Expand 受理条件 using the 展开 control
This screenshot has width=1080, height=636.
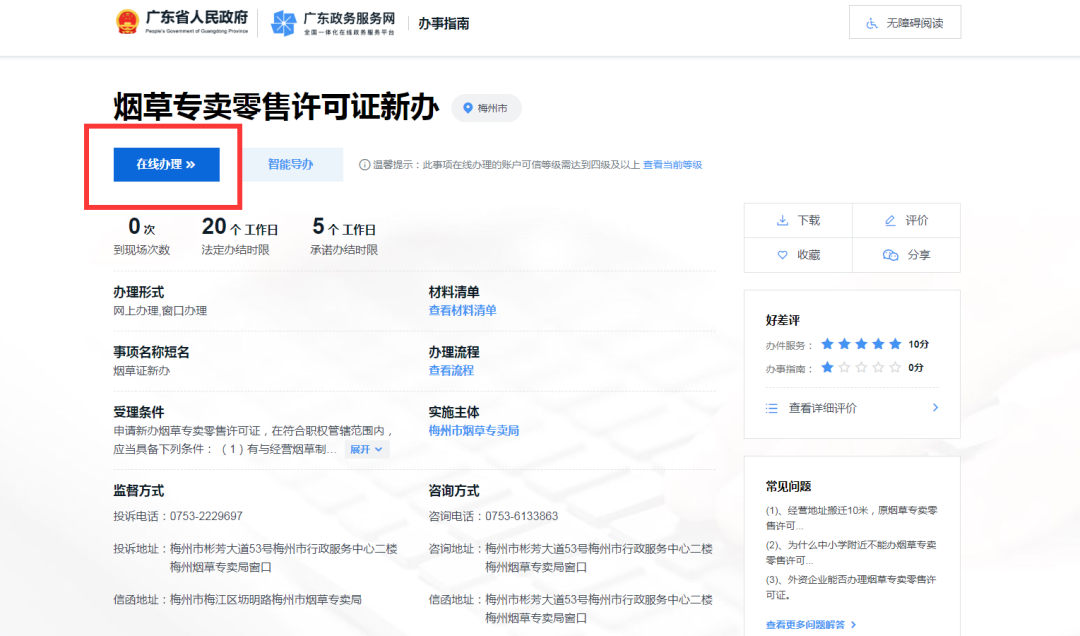pos(365,449)
